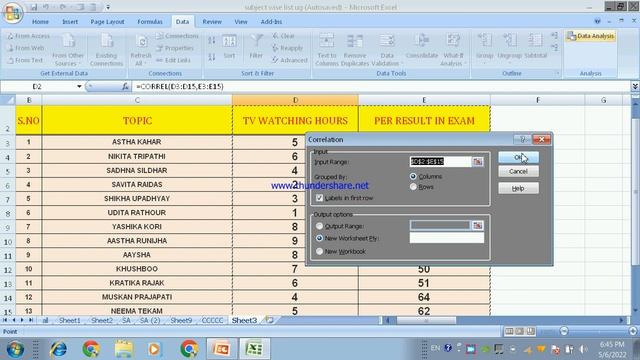Click the Refresh All icon
Image resolution: width=640 pixels, height=360 pixels.
(141, 50)
